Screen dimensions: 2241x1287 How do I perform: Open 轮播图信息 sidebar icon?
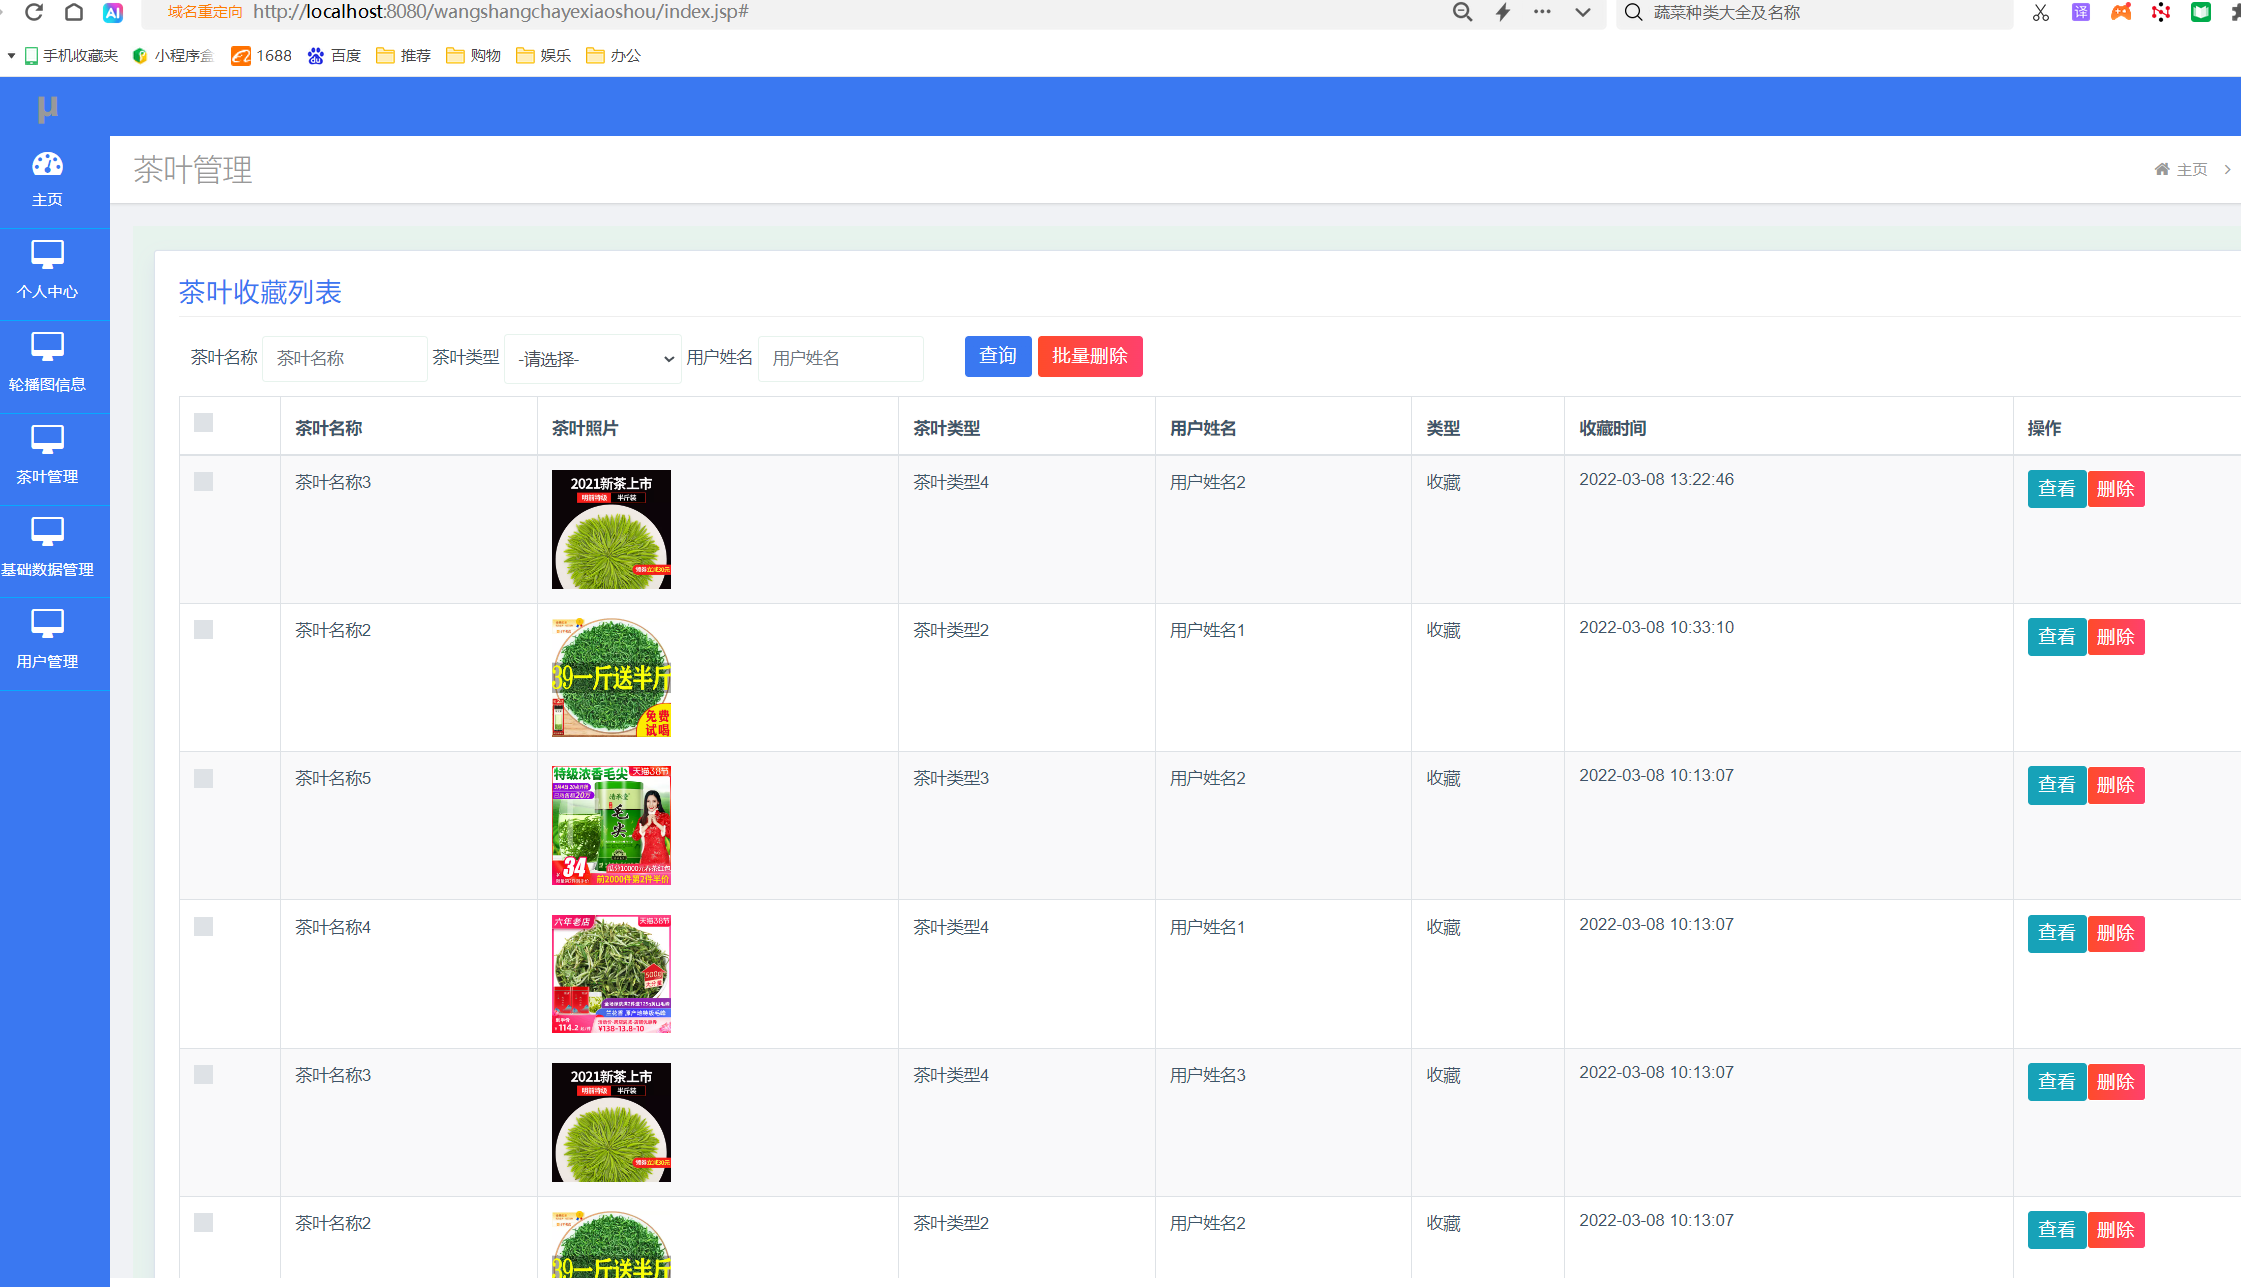click(x=47, y=346)
